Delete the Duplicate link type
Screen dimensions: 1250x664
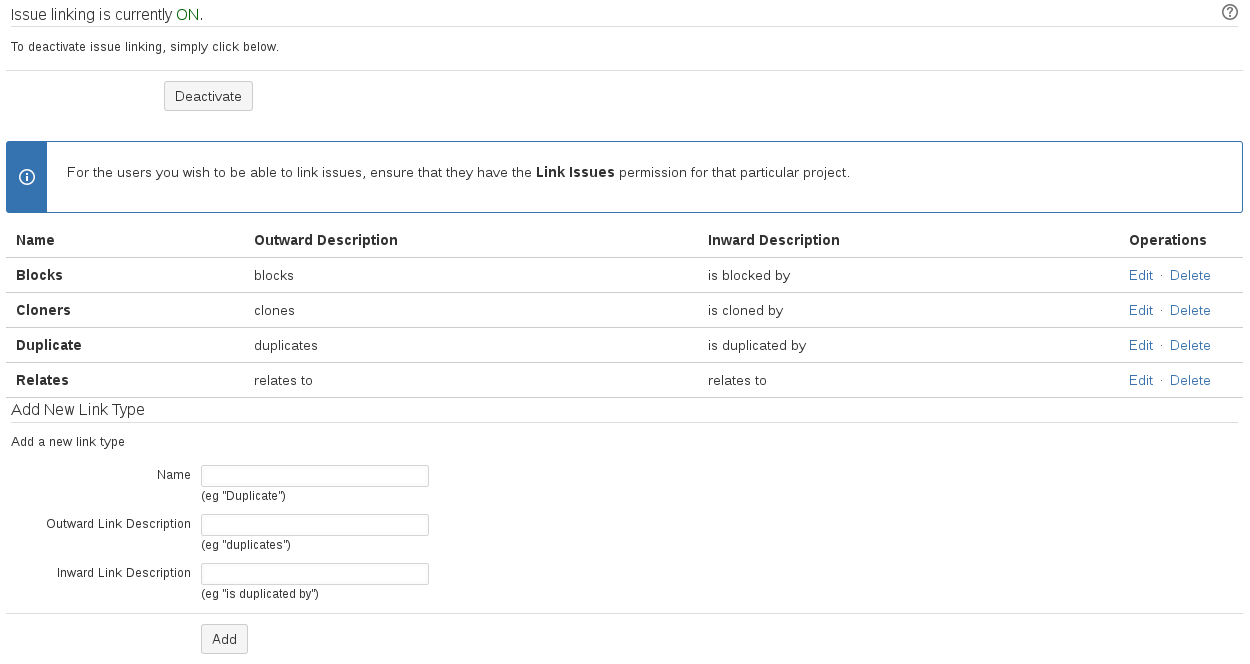click(1190, 345)
